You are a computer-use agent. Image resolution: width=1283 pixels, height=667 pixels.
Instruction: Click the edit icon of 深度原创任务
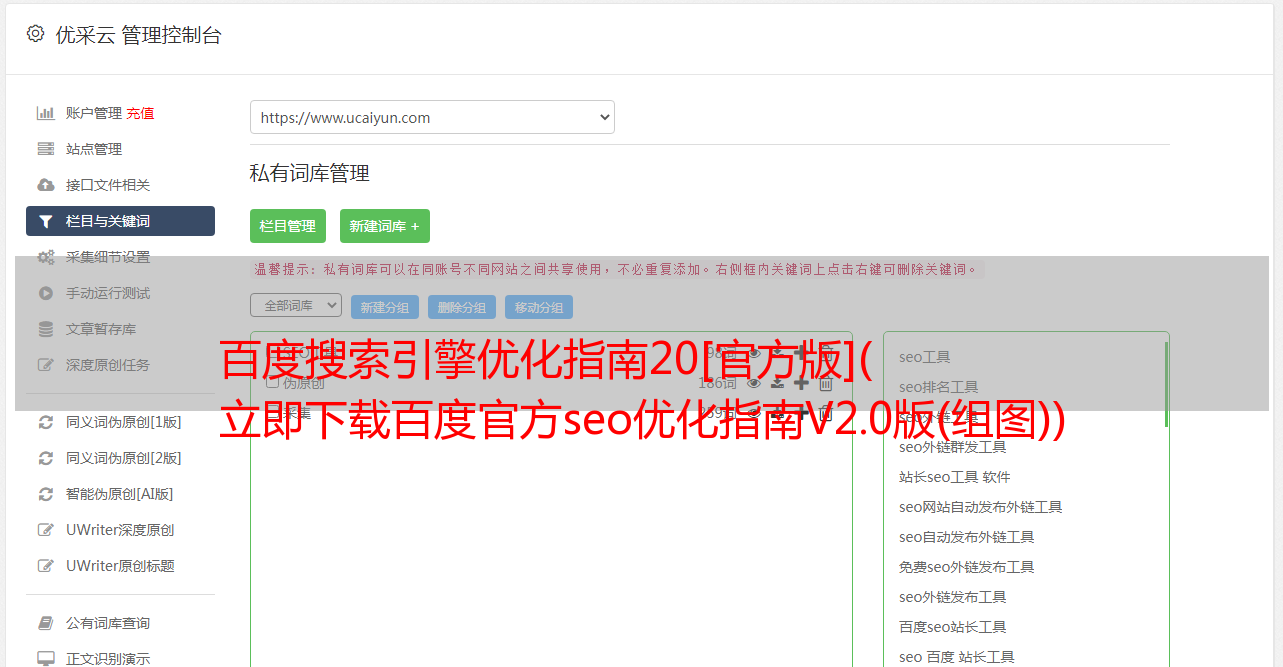point(46,365)
